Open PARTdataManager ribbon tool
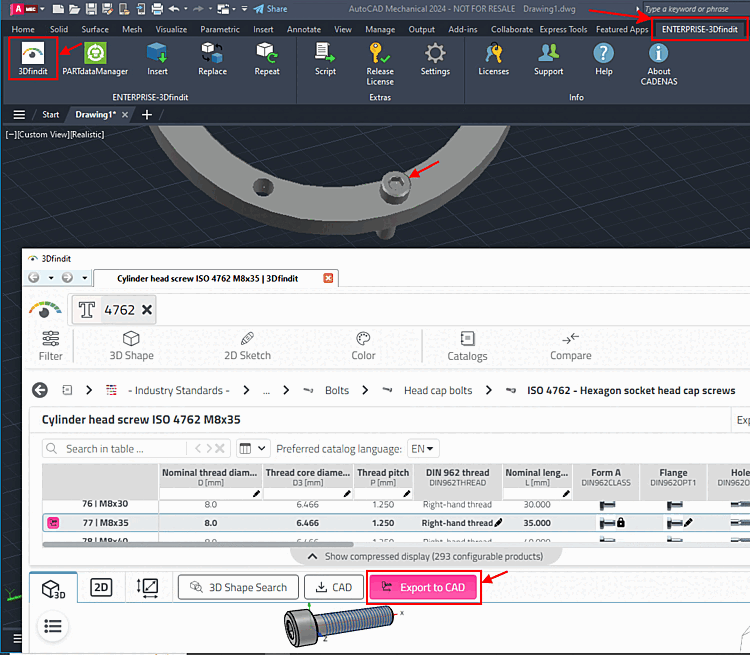Viewport: 750px width, 655px height. (95, 59)
